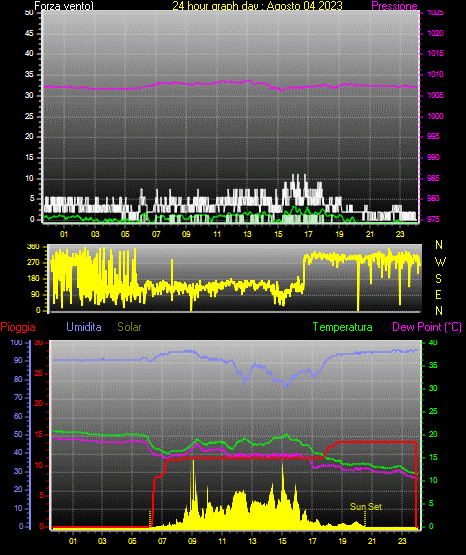Click the compass letter 'W' beside direction chart
The image size is (466, 555).
tap(440, 262)
